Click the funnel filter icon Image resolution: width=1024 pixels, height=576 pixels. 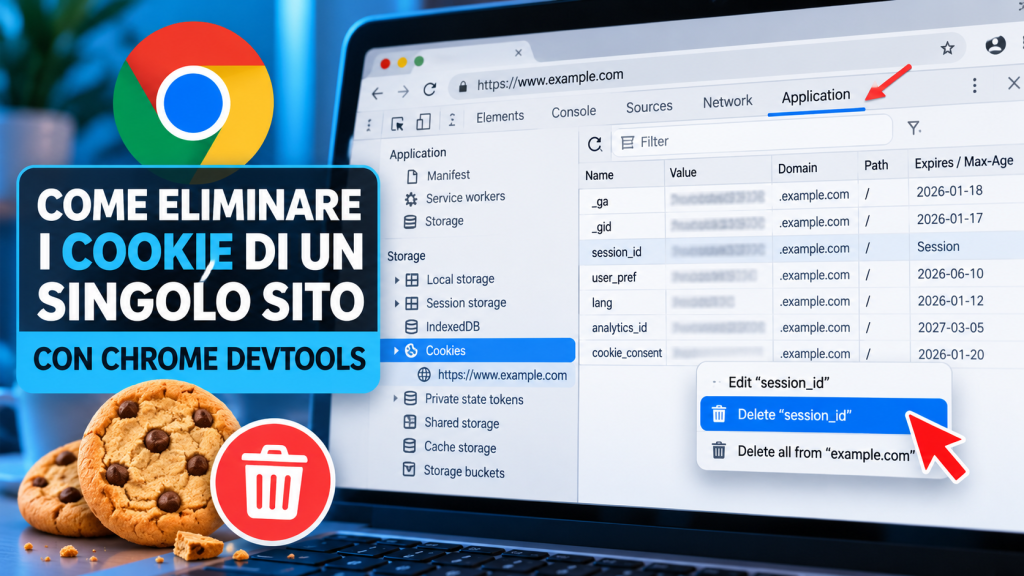914,128
